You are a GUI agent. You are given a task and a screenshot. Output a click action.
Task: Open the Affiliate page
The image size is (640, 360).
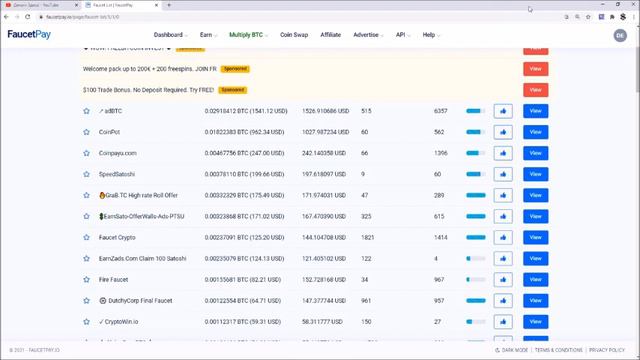[331, 35]
